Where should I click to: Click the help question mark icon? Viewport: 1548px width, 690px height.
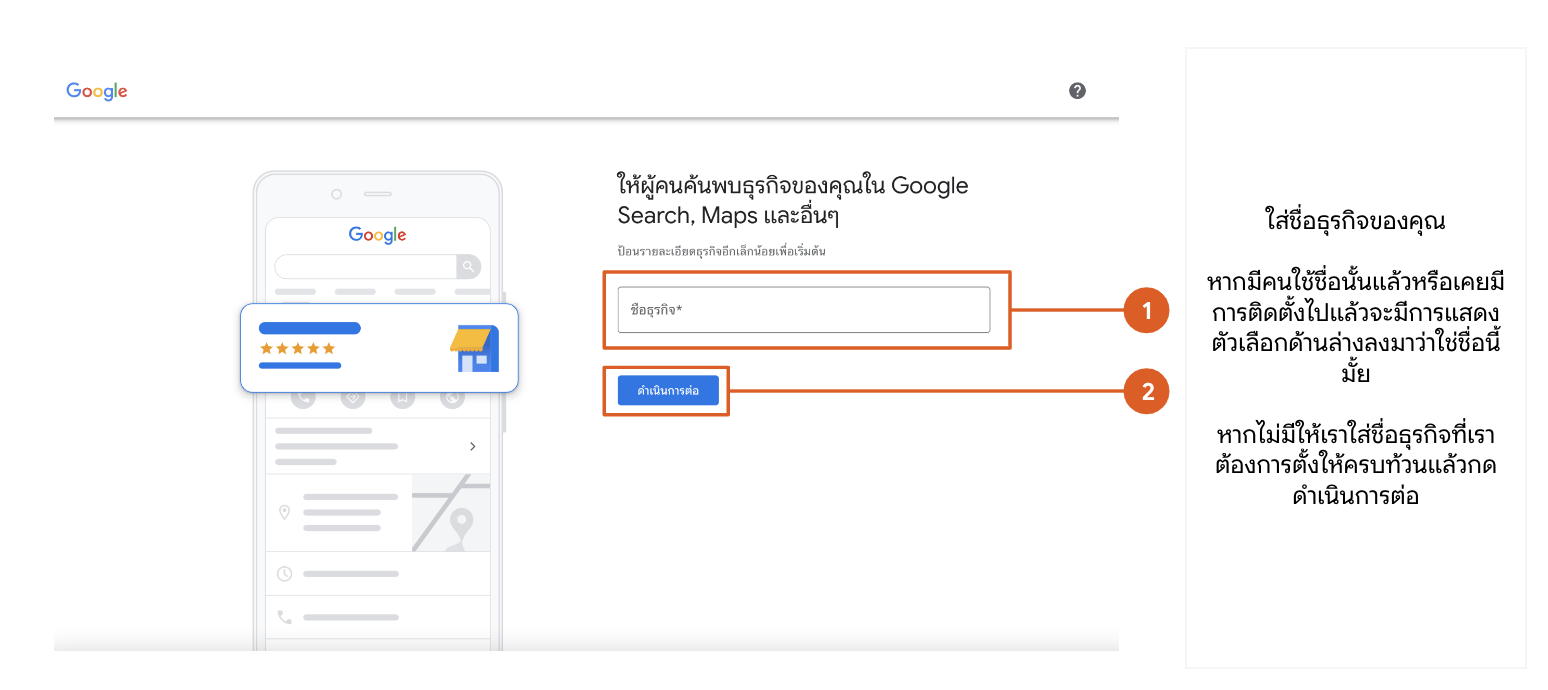pos(1077,91)
